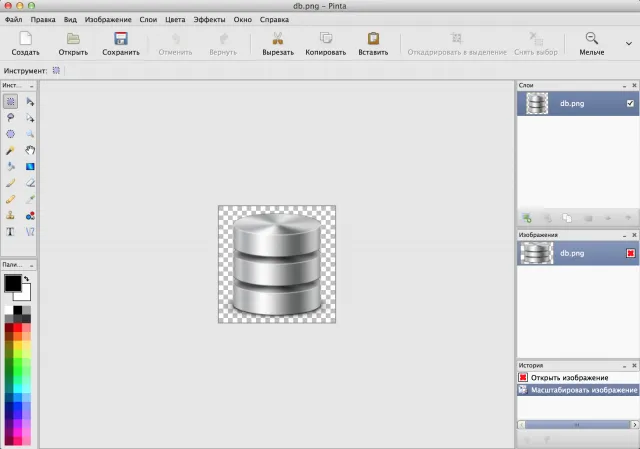Click the Мельче zoom out button
The height and width of the screenshot is (449, 640).
click(x=591, y=44)
